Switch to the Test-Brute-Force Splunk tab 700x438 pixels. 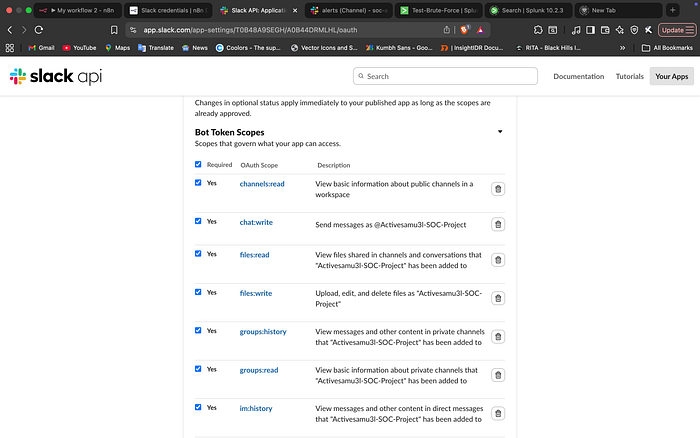[x=438, y=10]
